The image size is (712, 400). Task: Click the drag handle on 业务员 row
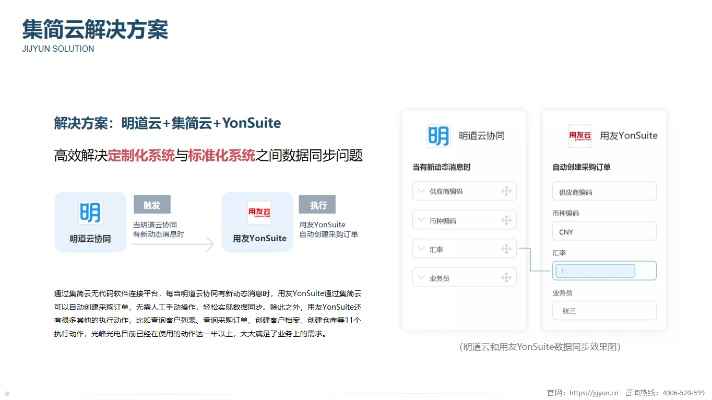coord(506,277)
